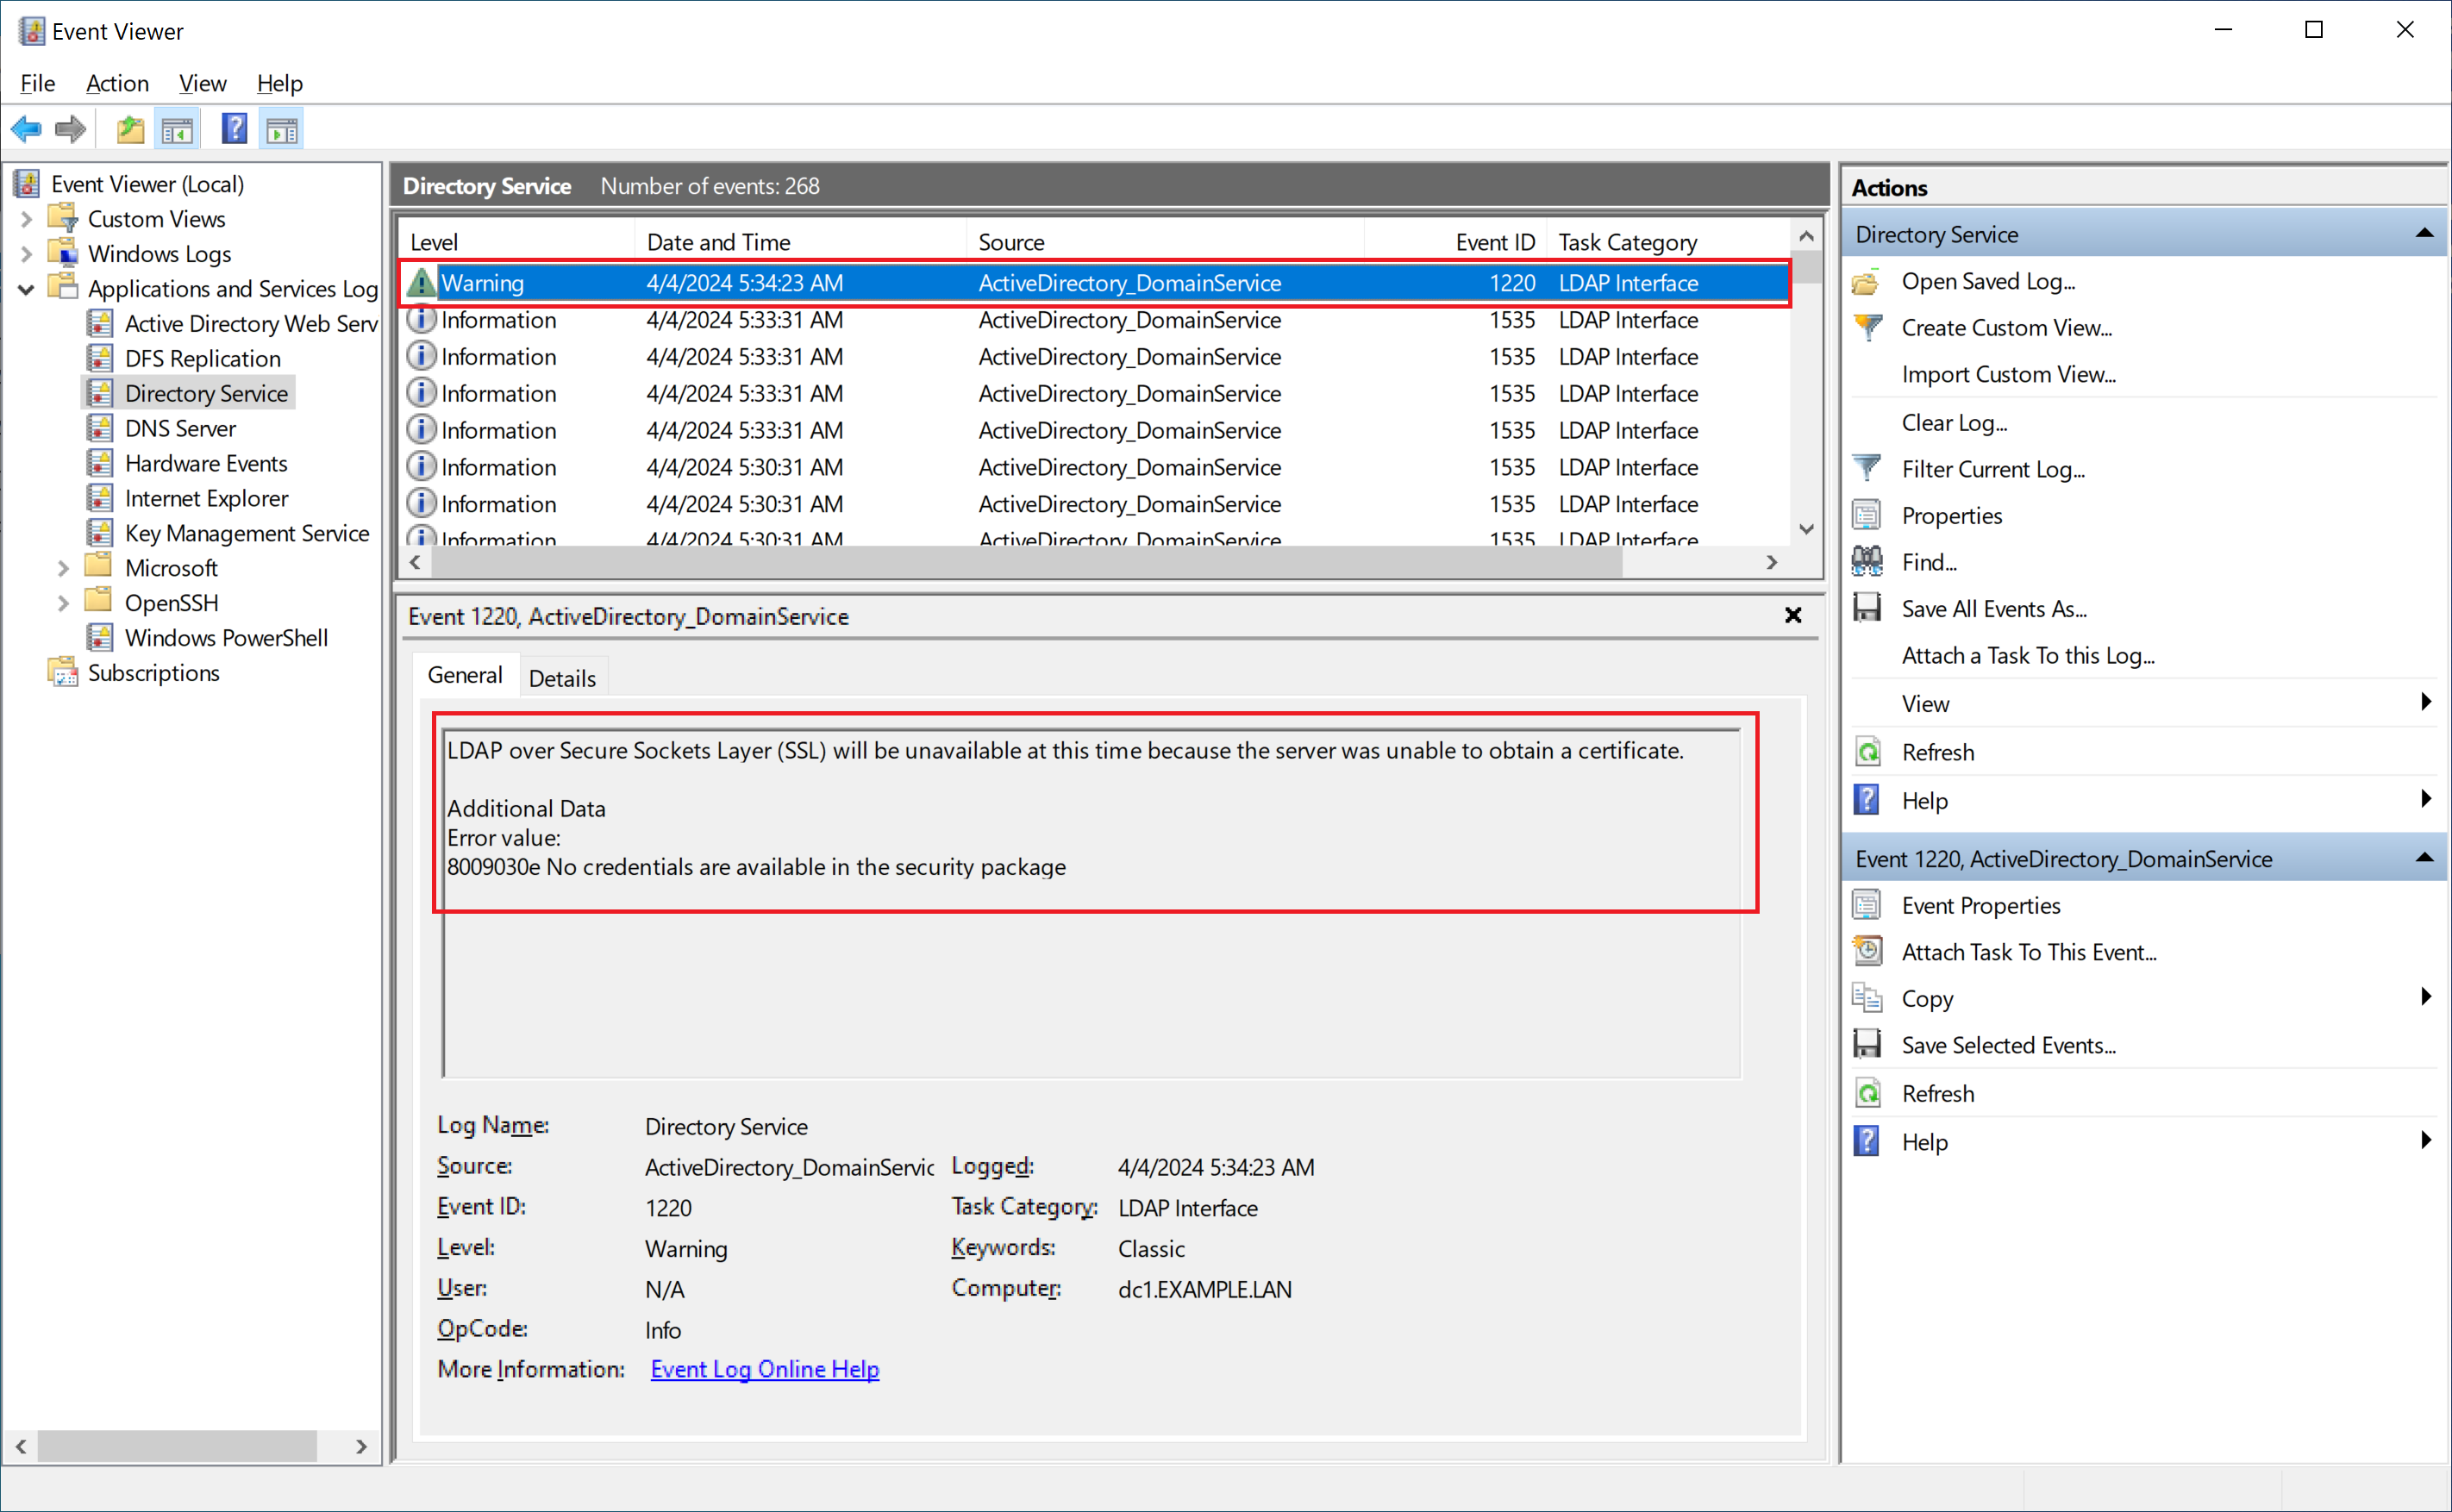
Task: Collapse Applications and Services Logs node
Action: (26, 289)
